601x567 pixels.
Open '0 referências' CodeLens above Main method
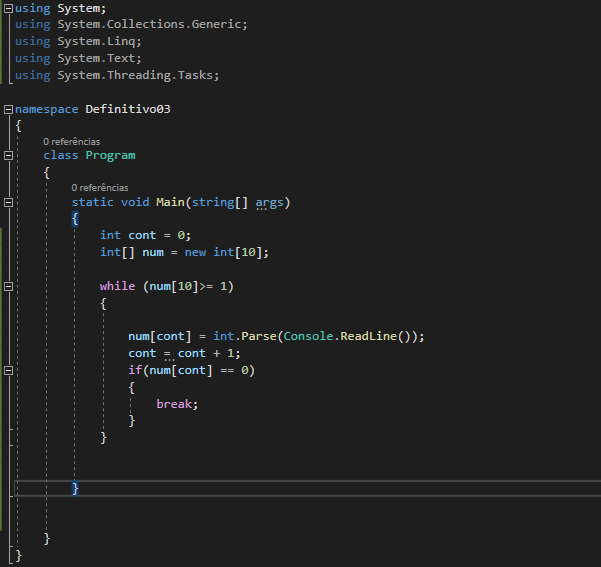coord(100,188)
